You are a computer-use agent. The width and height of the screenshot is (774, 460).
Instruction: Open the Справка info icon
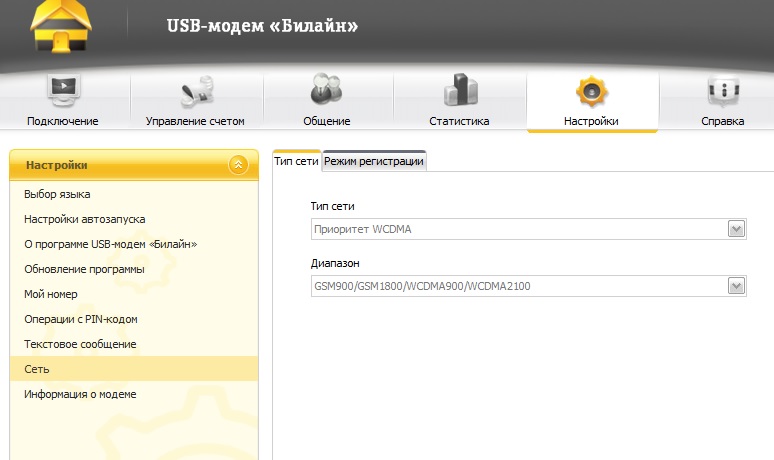point(724,90)
